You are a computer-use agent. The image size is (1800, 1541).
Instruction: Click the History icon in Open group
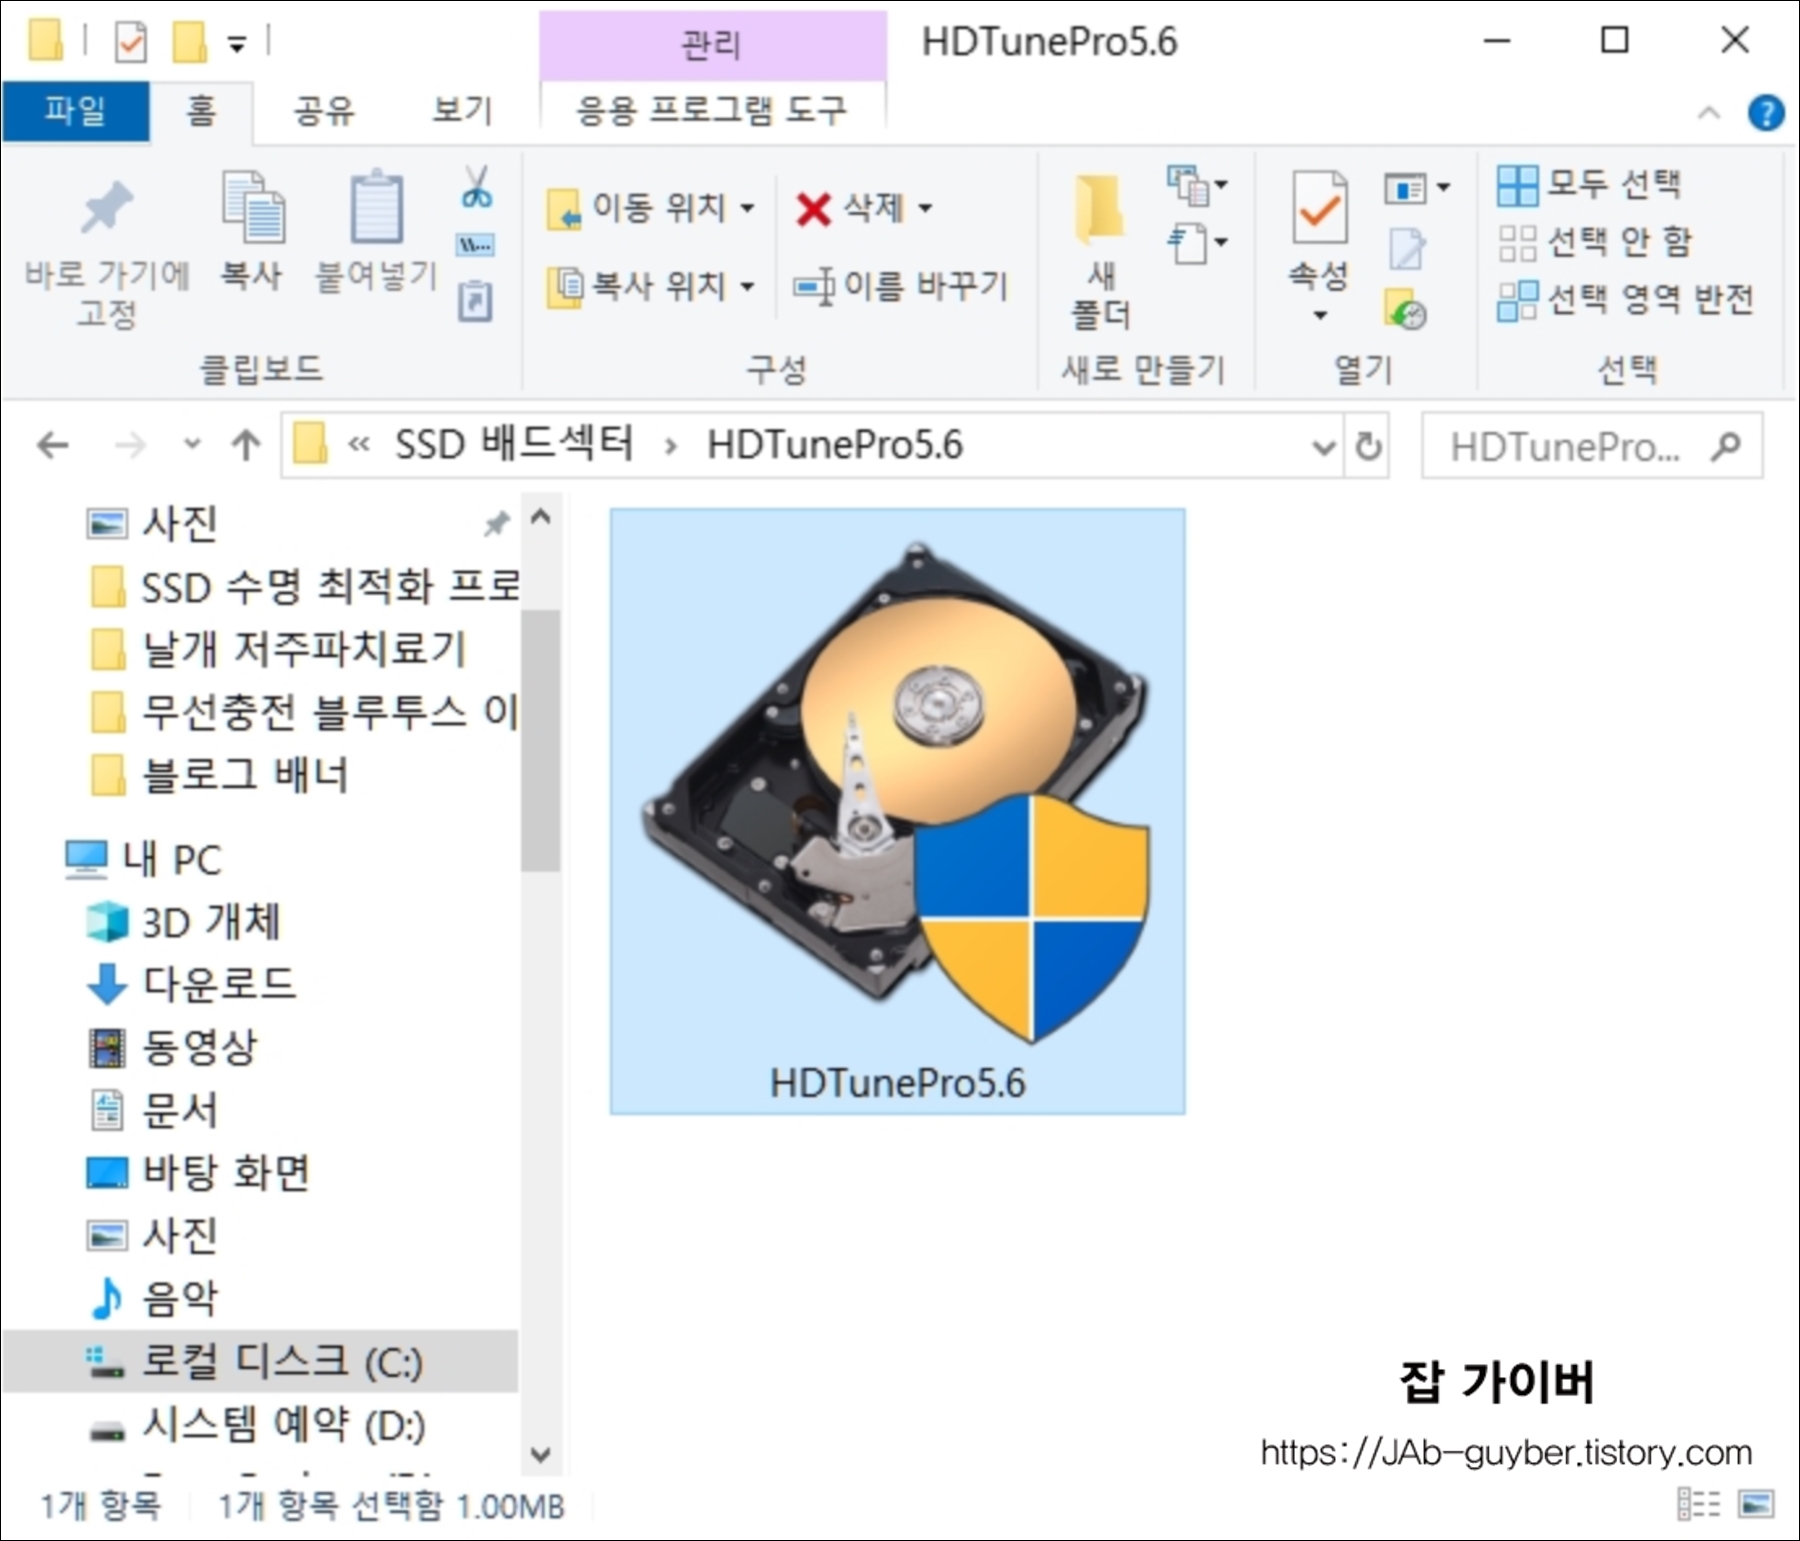[x=1406, y=309]
